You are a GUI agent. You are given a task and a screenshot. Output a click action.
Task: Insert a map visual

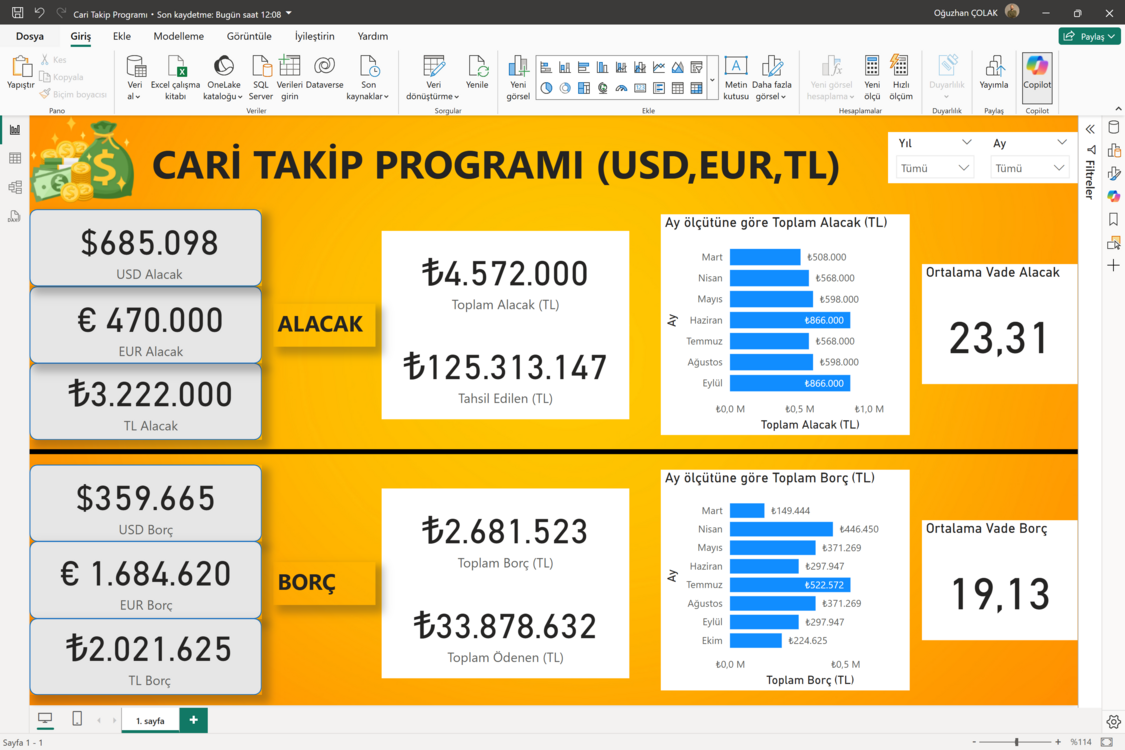[x=603, y=88]
